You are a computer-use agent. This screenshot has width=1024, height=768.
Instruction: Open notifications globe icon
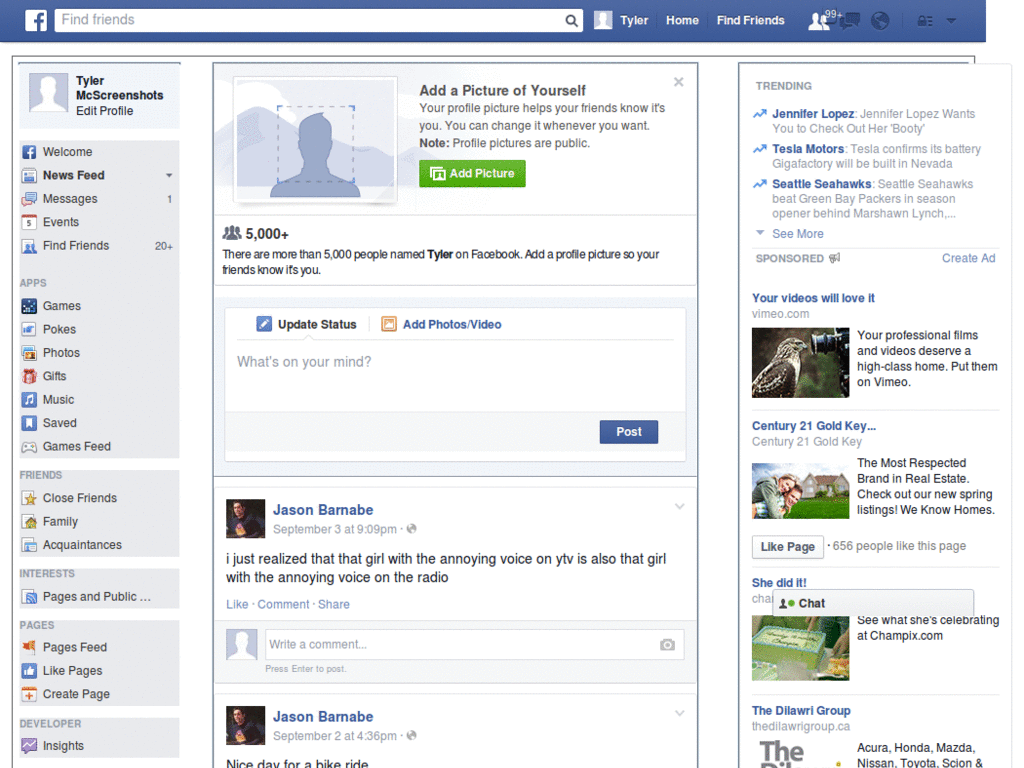click(880, 21)
